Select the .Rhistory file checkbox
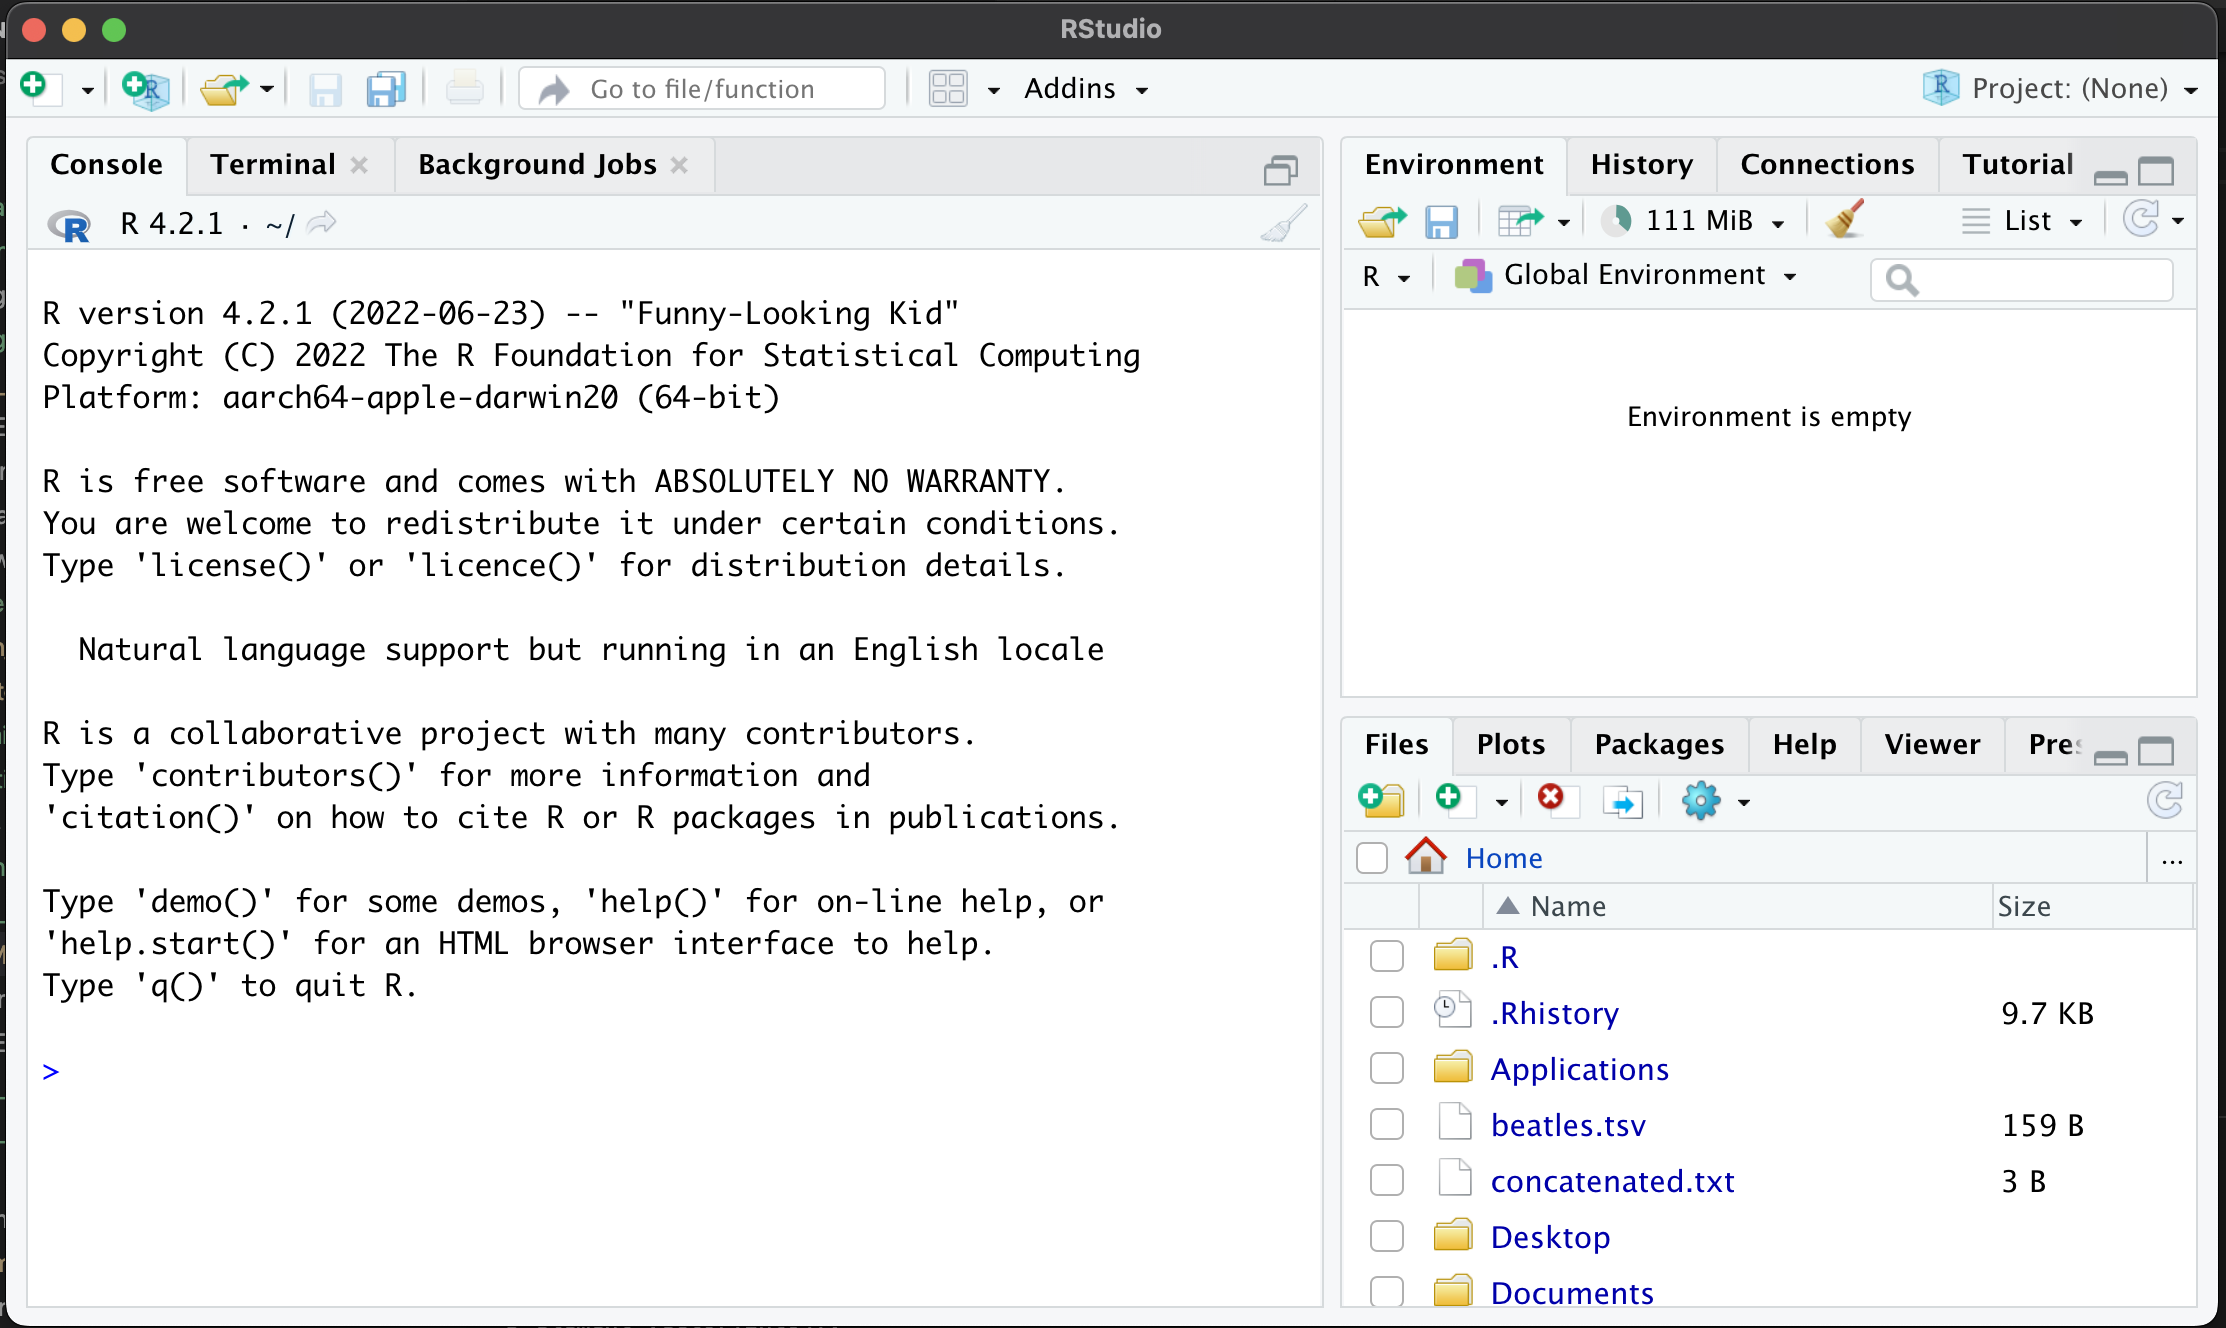 [x=1386, y=1013]
